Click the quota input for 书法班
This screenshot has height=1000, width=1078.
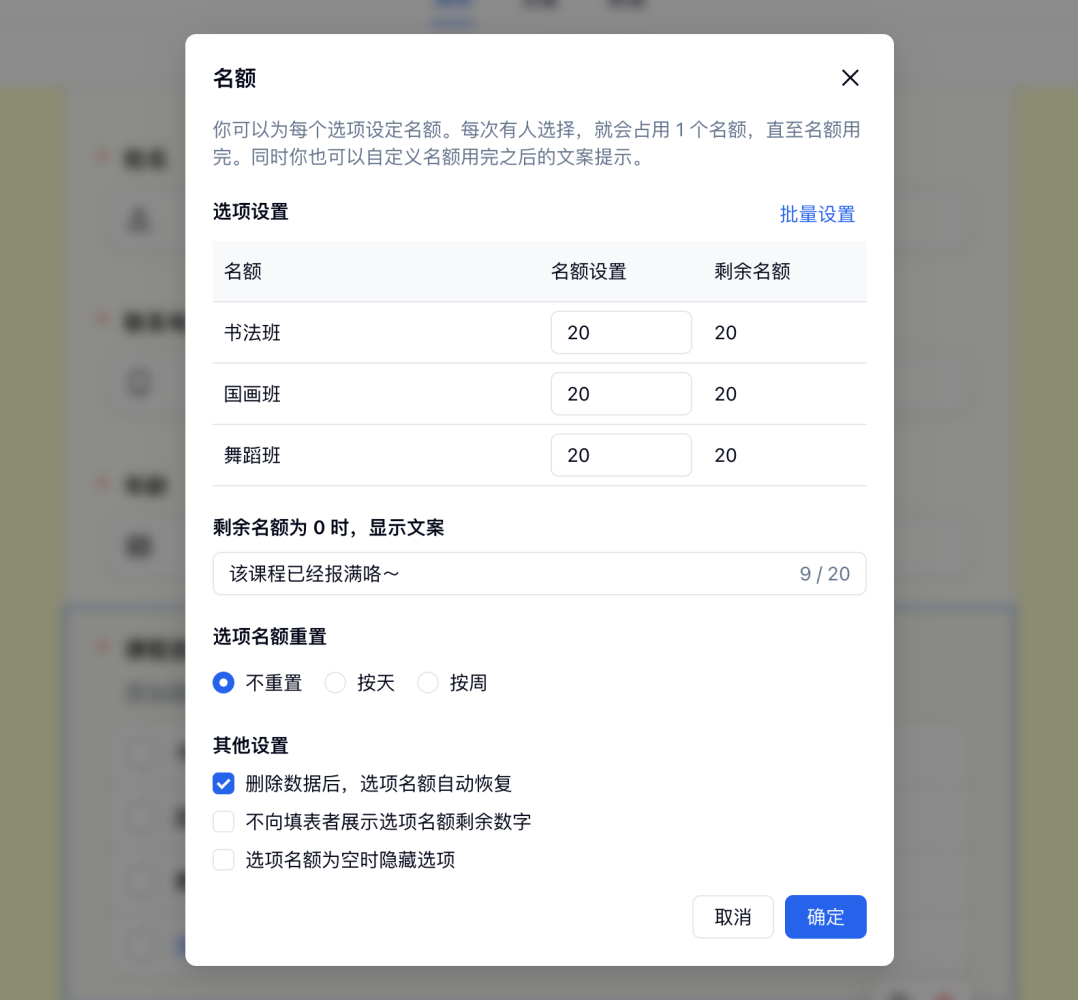(x=621, y=333)
